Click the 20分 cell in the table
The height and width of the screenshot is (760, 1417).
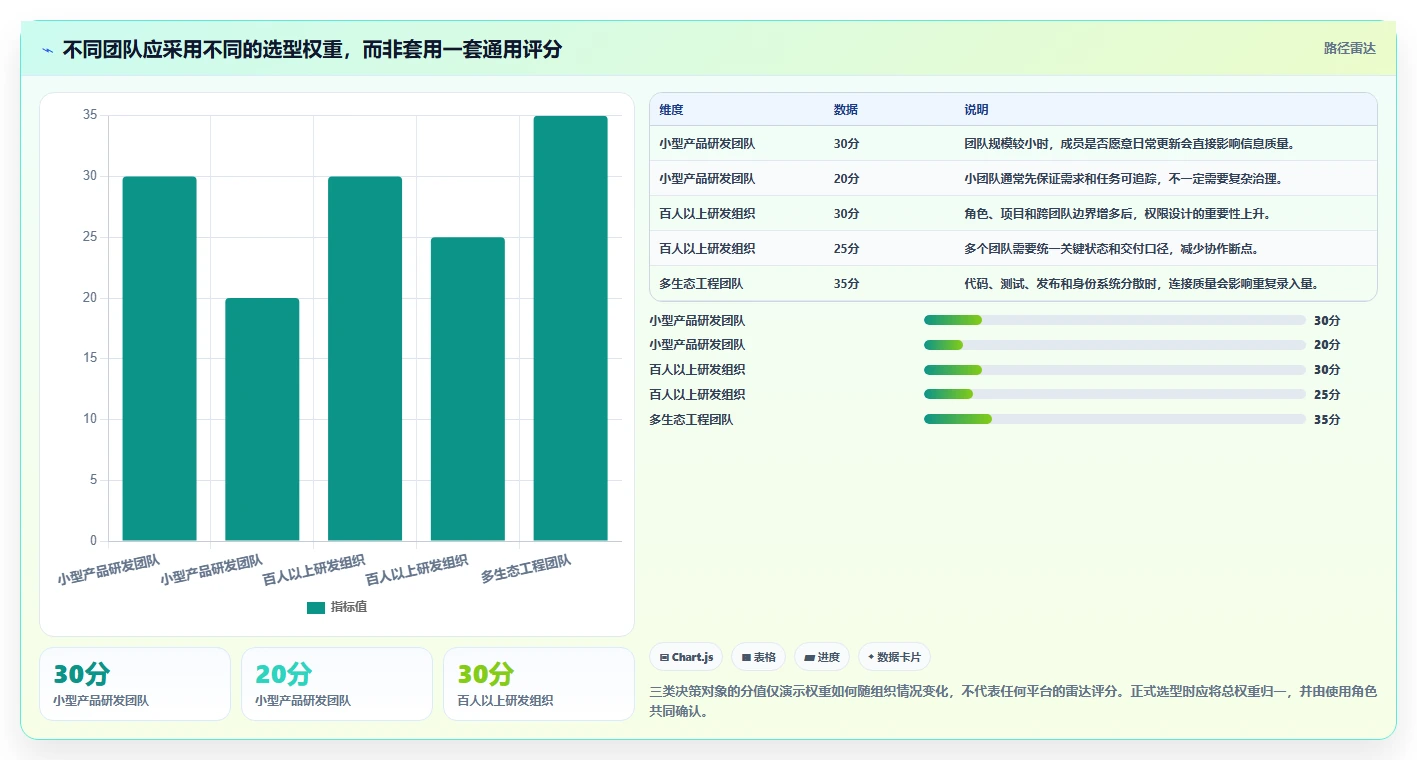point(846,179)
